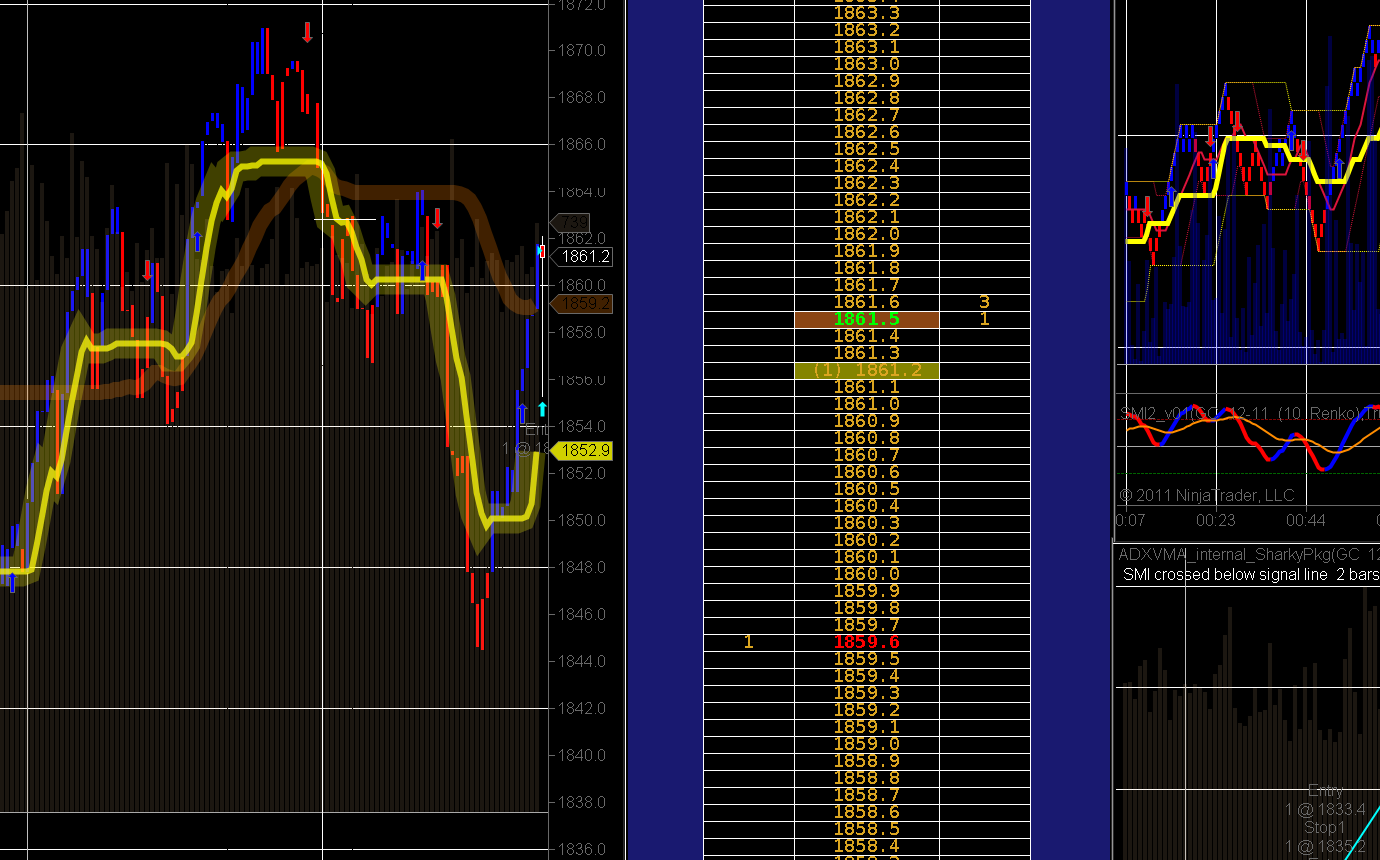The height and width of the screenshot is (860, 1380).
Task: Click the 1844.0 chart axis label
Action: (x=583, y=662)
